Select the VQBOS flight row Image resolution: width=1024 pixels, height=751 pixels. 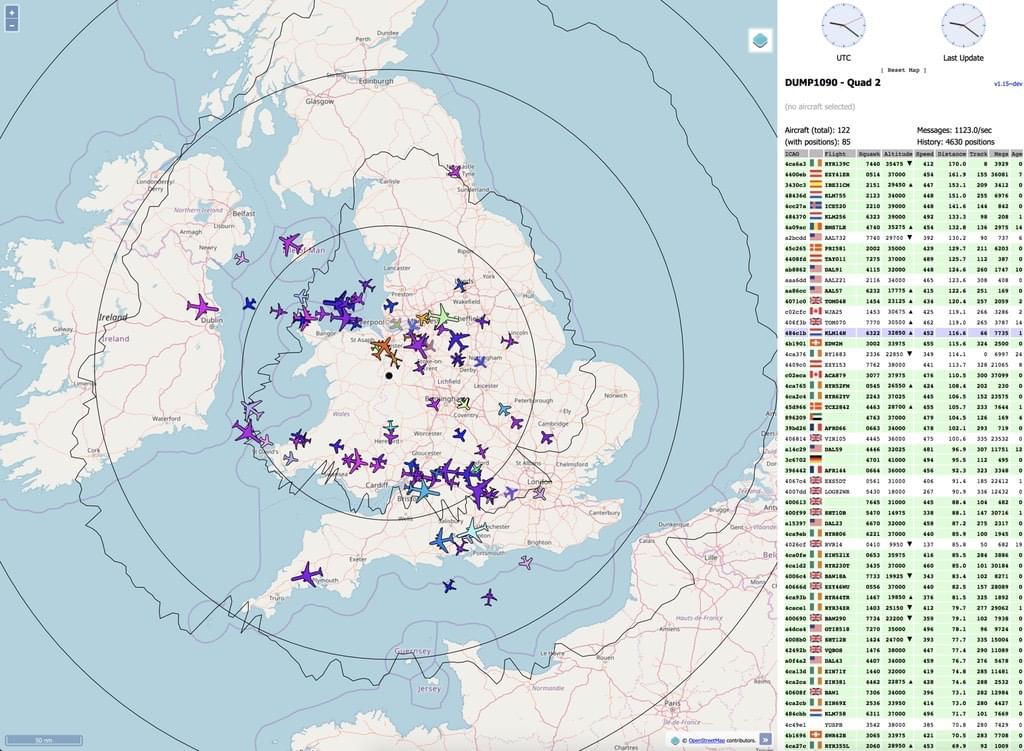pos(904,650)
